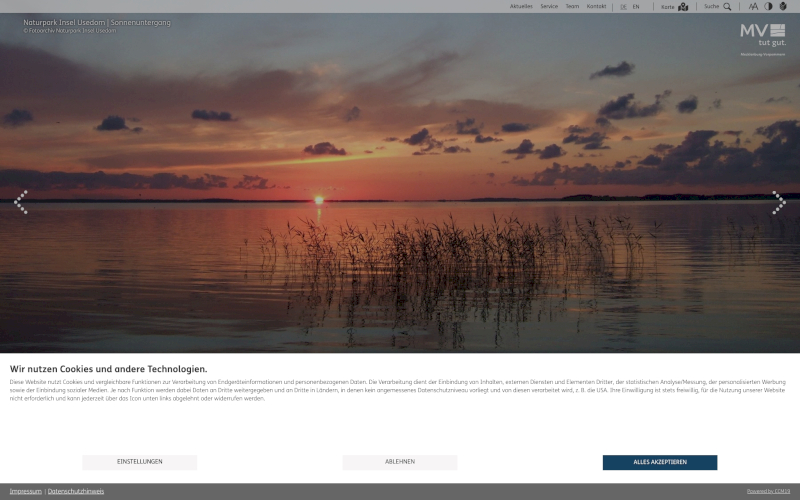This screenshot has height=500, width=800.
Task: Open the Impressum link
Action: 26,491
